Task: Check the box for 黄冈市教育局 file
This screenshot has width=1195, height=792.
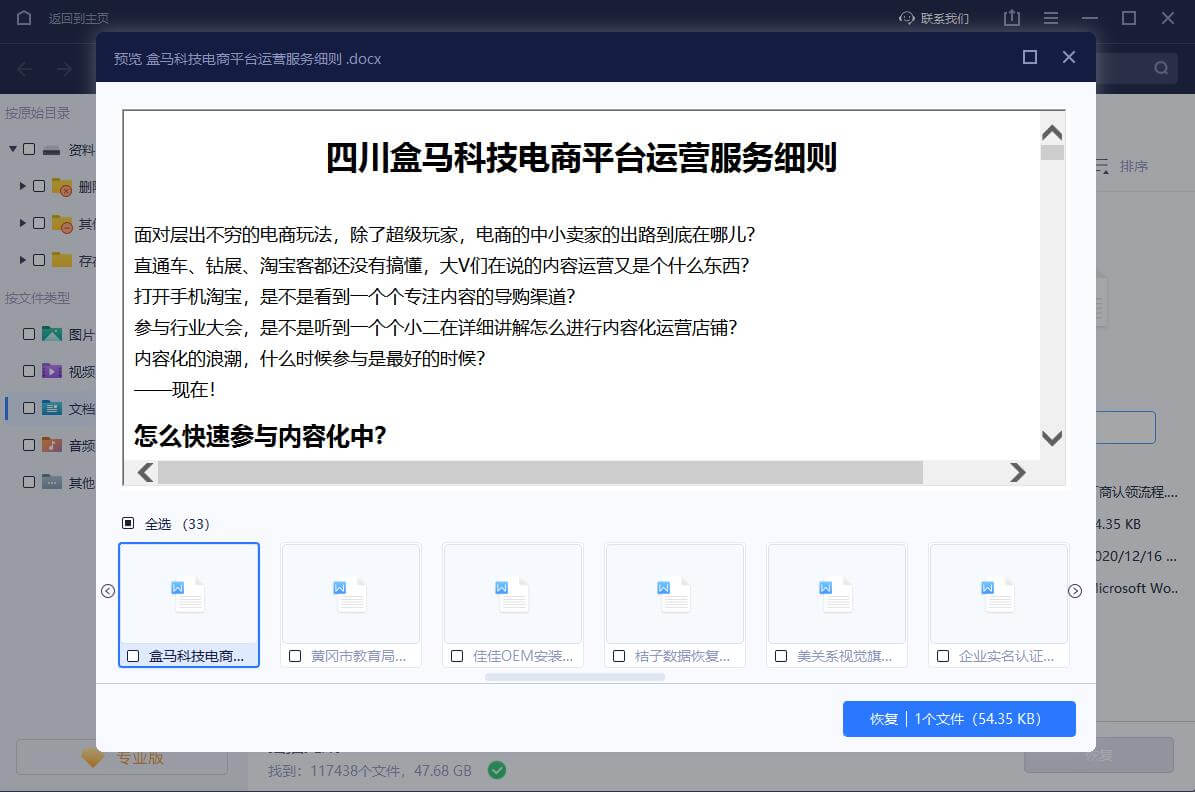Action: (x=295, y=656)
